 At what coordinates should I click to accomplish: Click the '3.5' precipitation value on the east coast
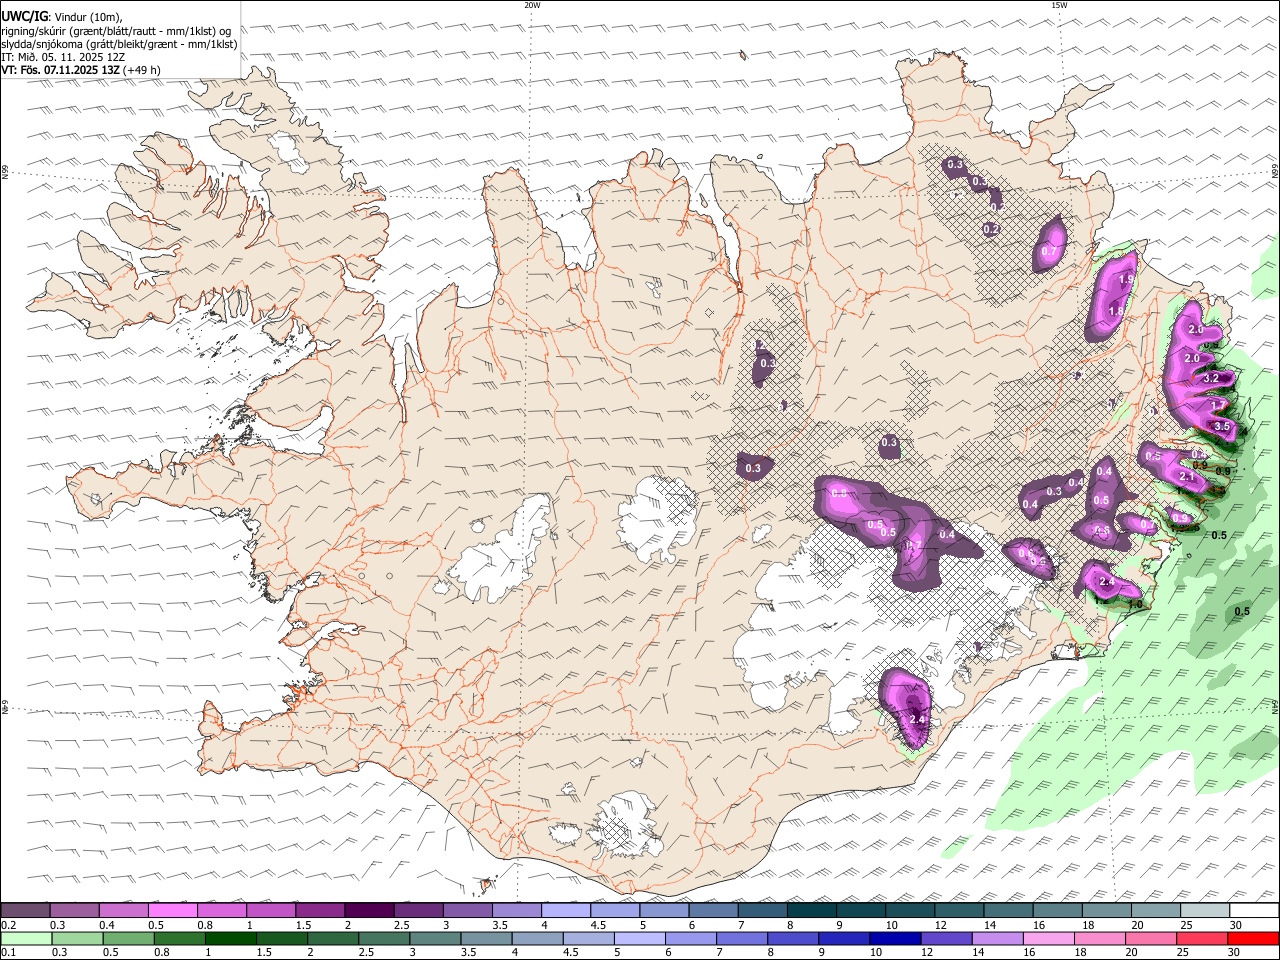[x=1222, y=427]
